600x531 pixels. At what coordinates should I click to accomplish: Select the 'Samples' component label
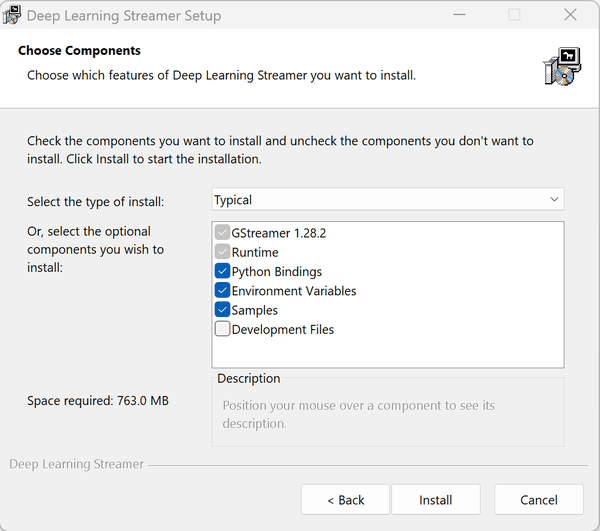pos(254,310)
